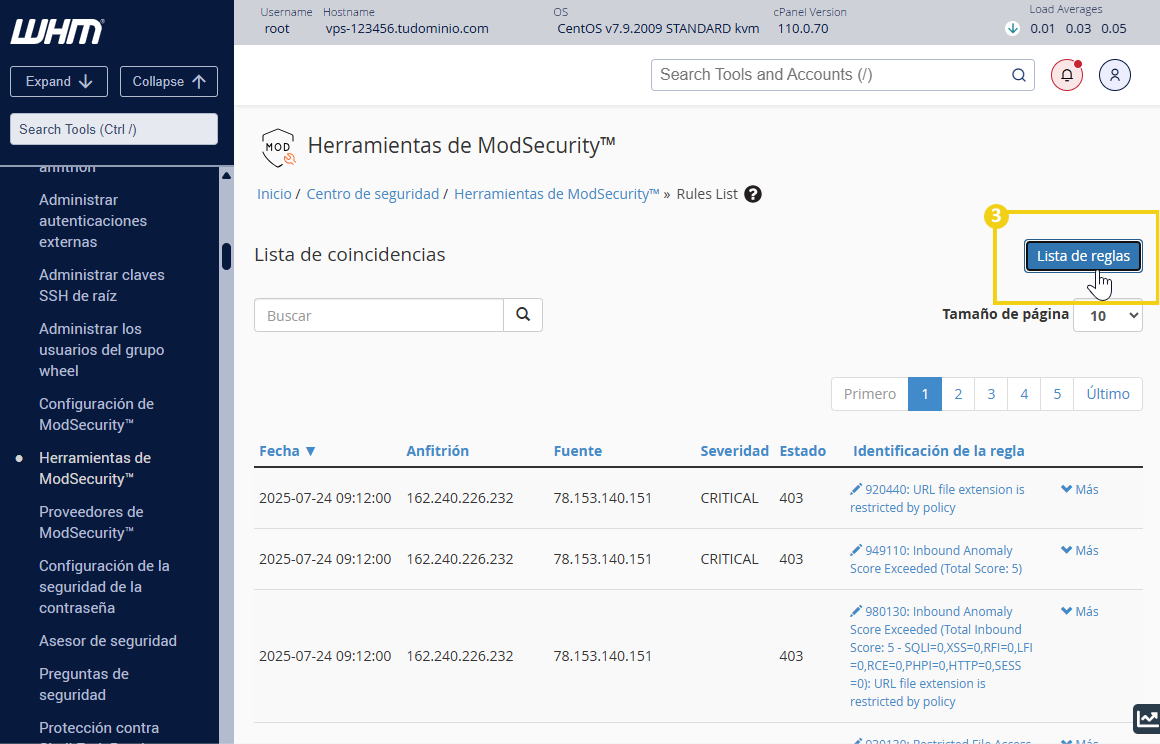The width and height of the screenshot is (1160, 744).
Task: Focus the sidebar Search Tools field
Action: [x=114, y=129]
